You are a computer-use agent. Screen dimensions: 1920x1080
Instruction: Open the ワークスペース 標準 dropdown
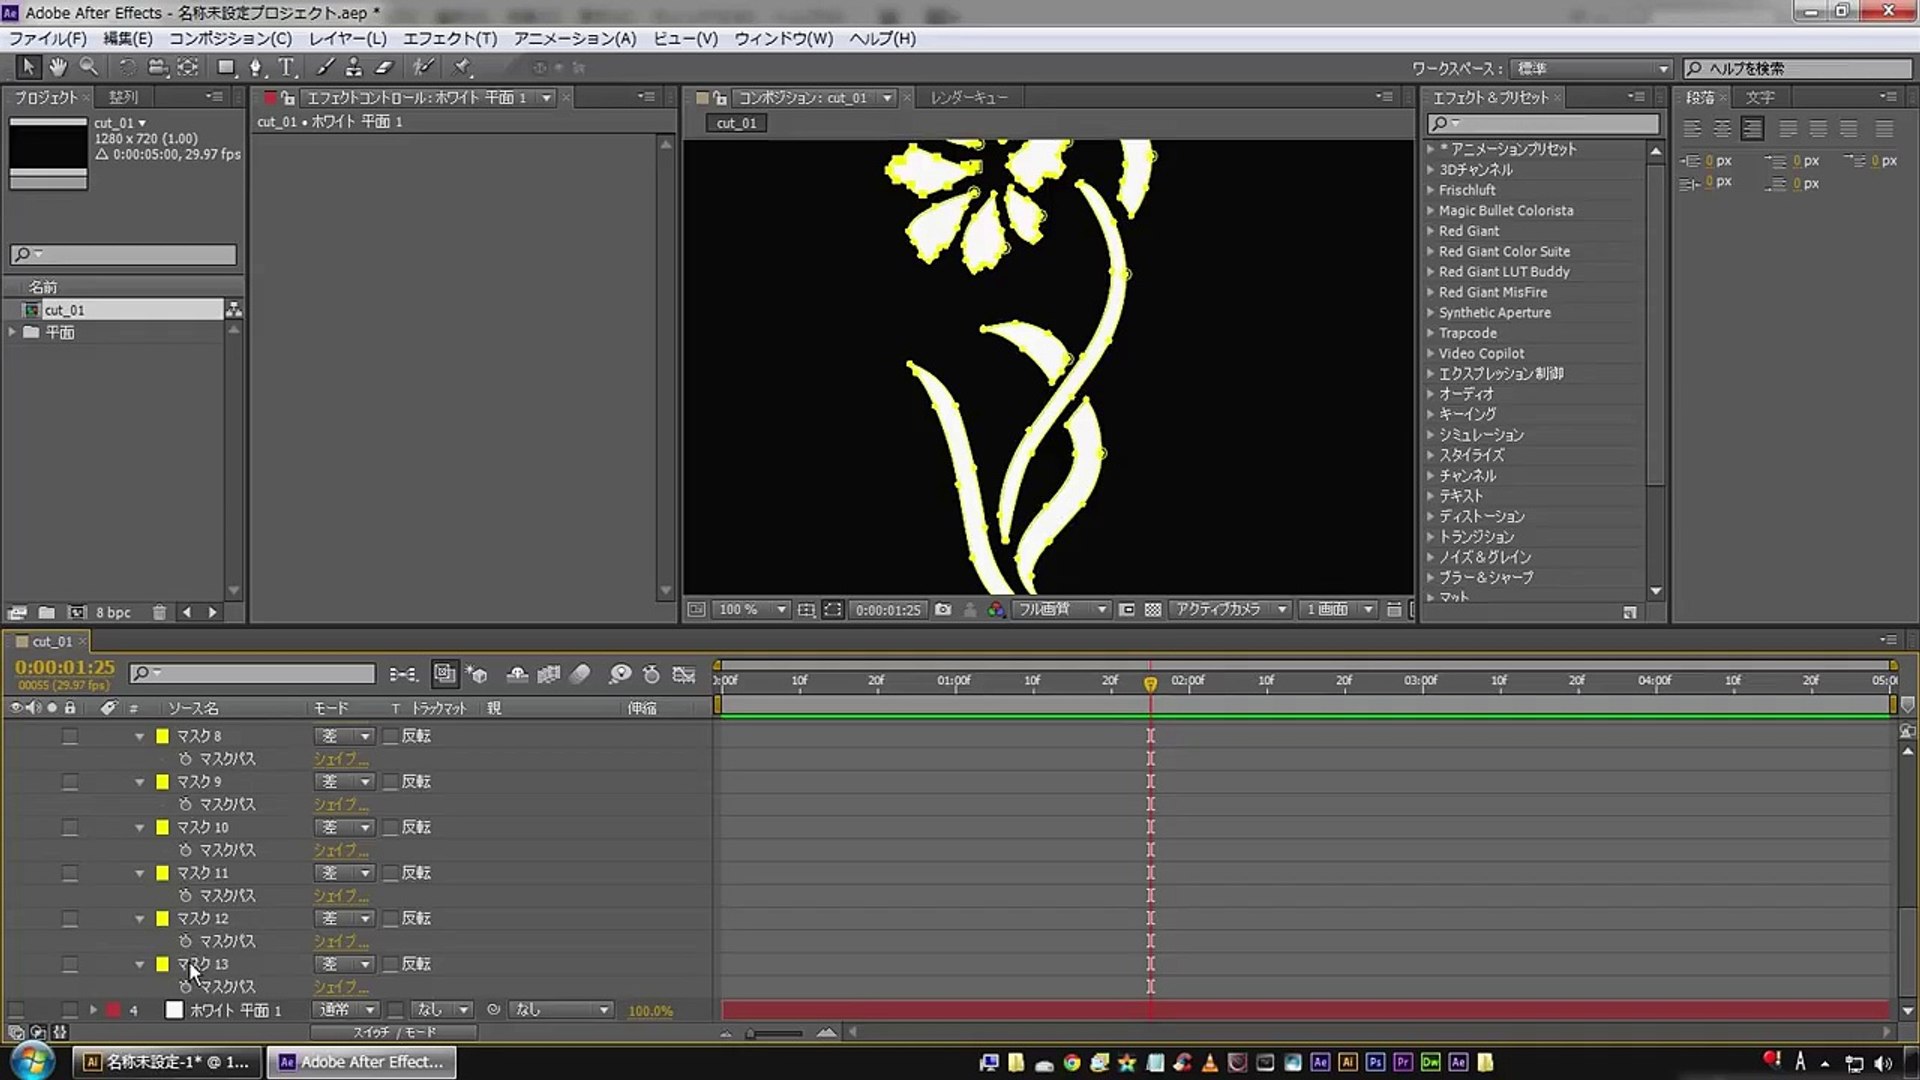coord(1590,68)
